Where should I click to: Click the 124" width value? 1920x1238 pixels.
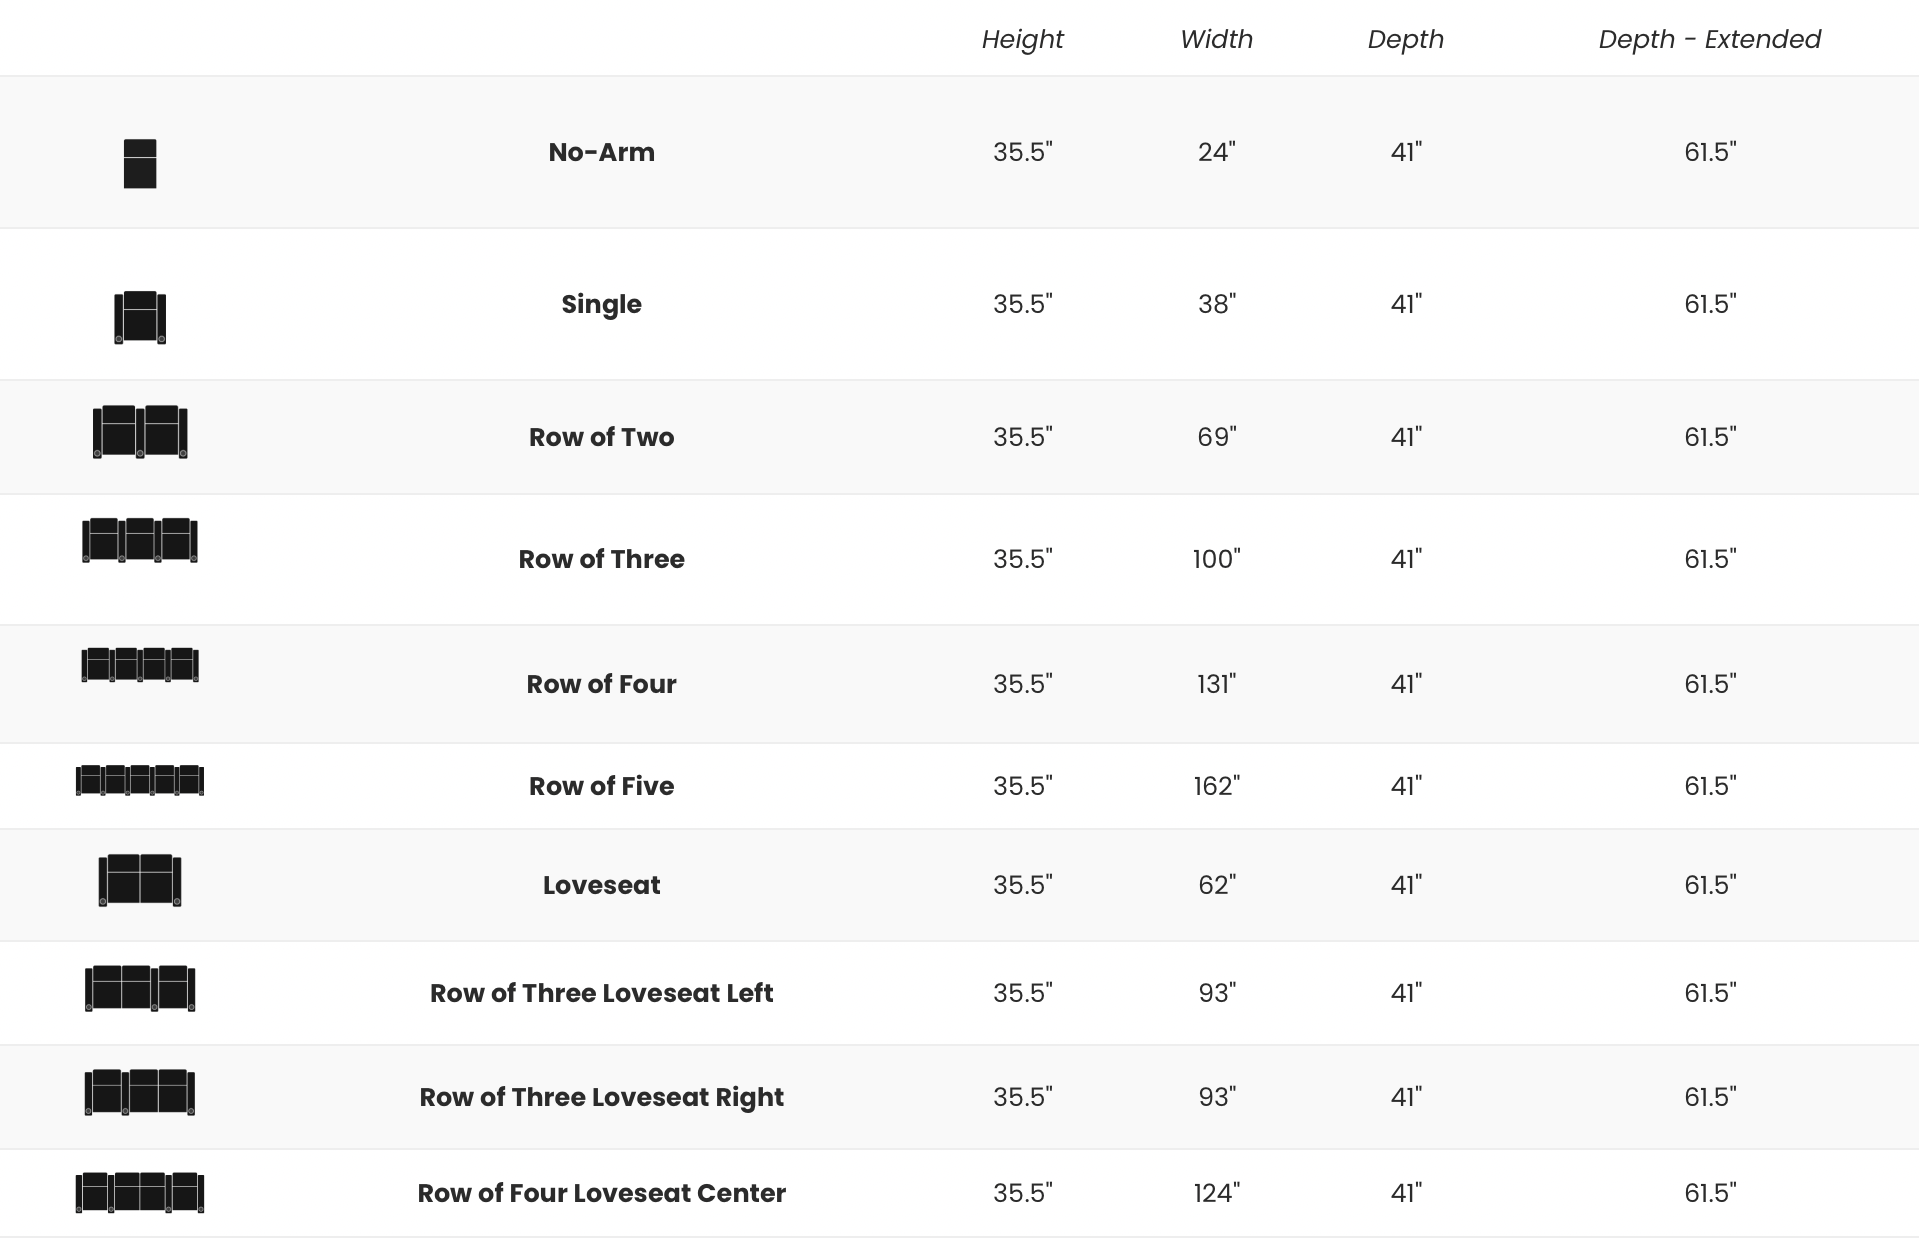[1216, 1193]
